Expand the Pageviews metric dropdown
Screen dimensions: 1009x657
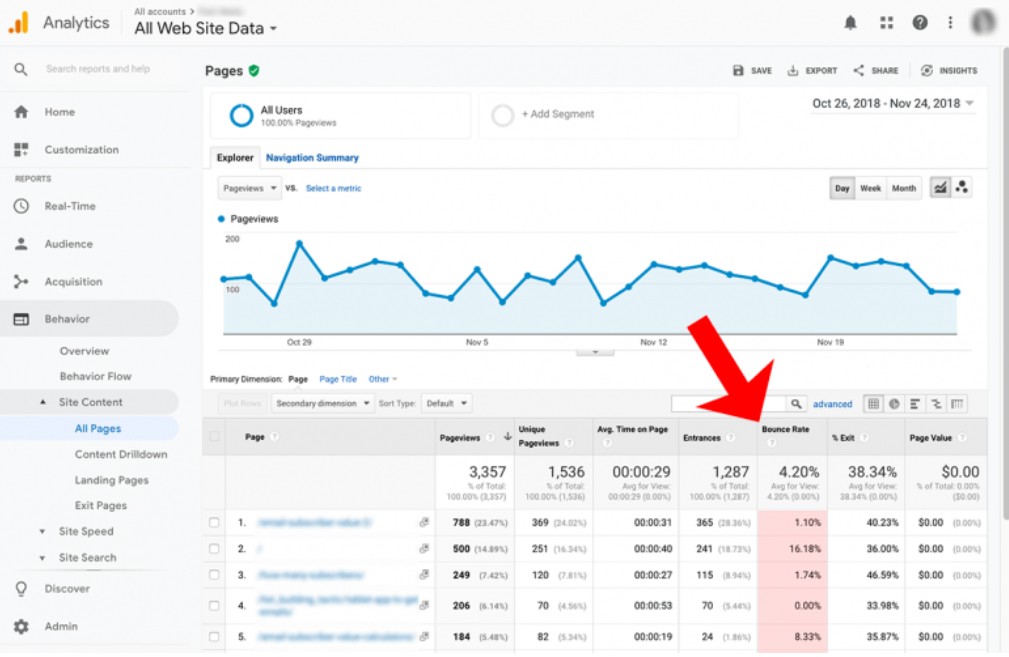coord(249,188)
